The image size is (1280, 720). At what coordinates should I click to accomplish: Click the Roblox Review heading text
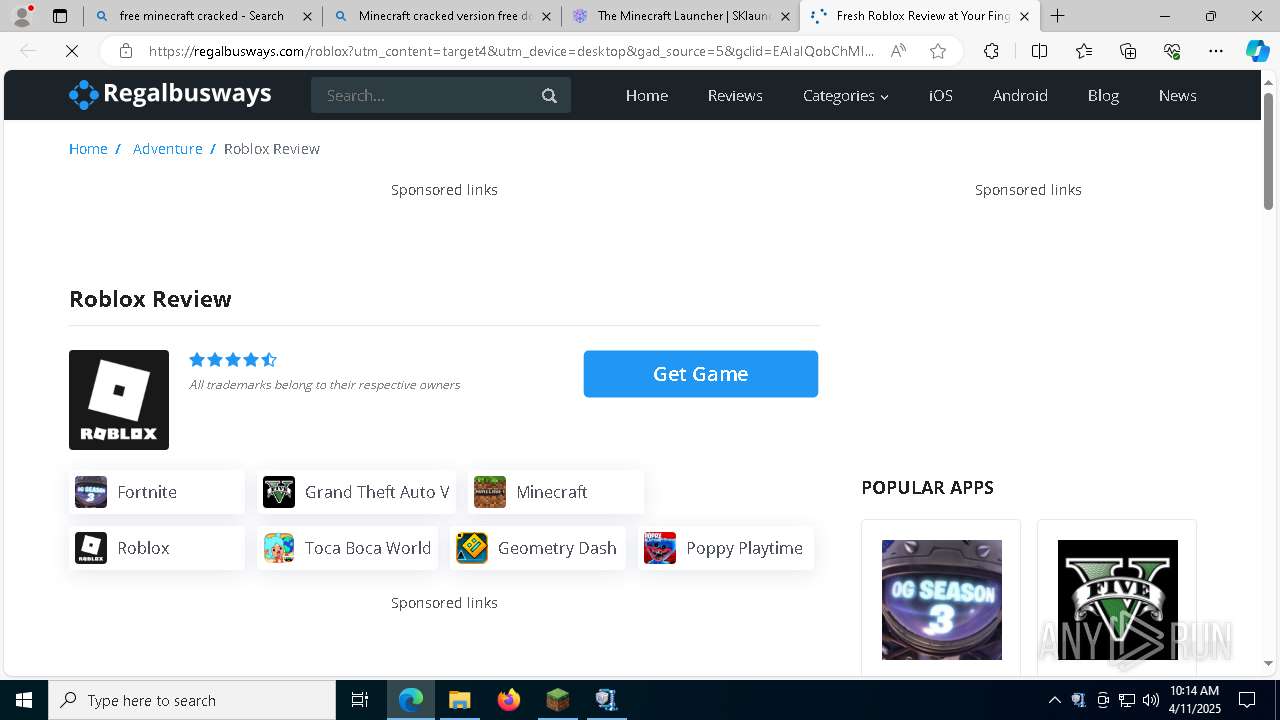coord(150,299)
